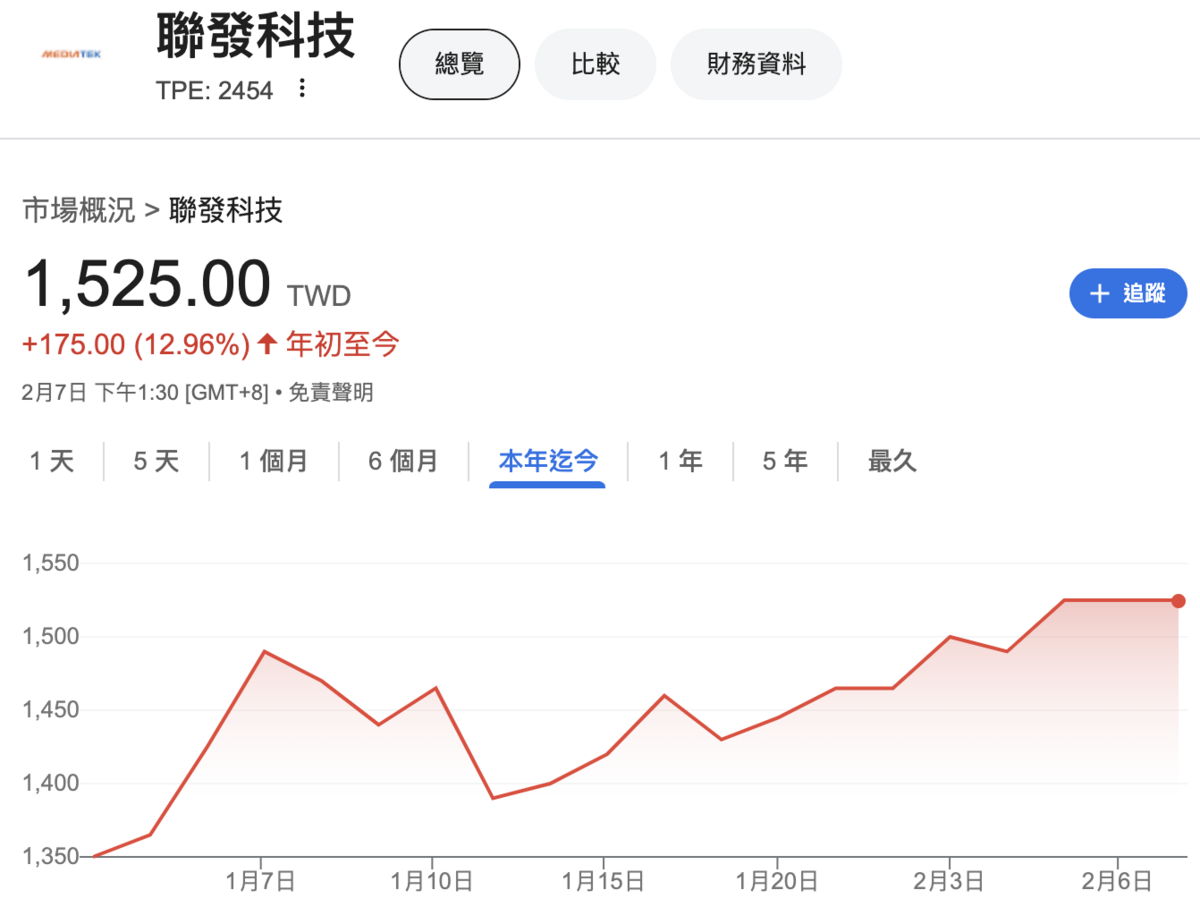Switch chart to the 1 年 range
The height and width of the screenshot is (907, 1200).
pyautogui.click(x=680, y=461)
